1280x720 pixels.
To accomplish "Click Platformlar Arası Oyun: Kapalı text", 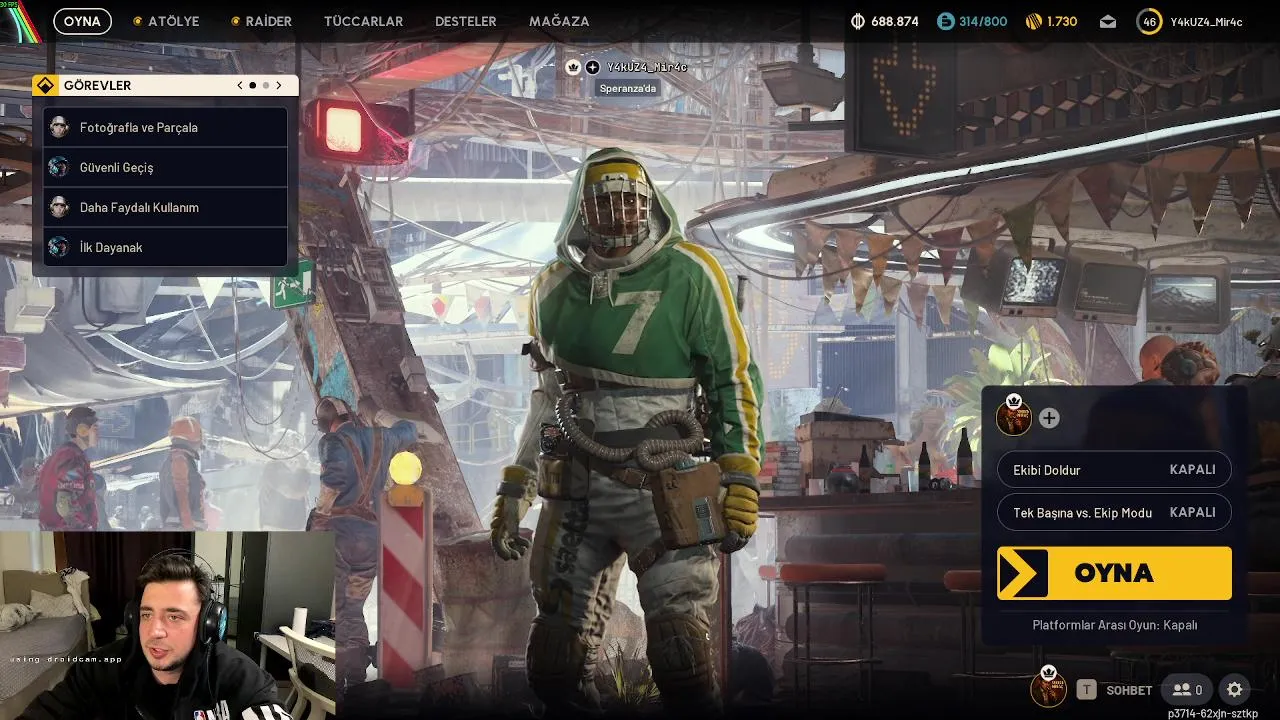I will pos(1114,625).
